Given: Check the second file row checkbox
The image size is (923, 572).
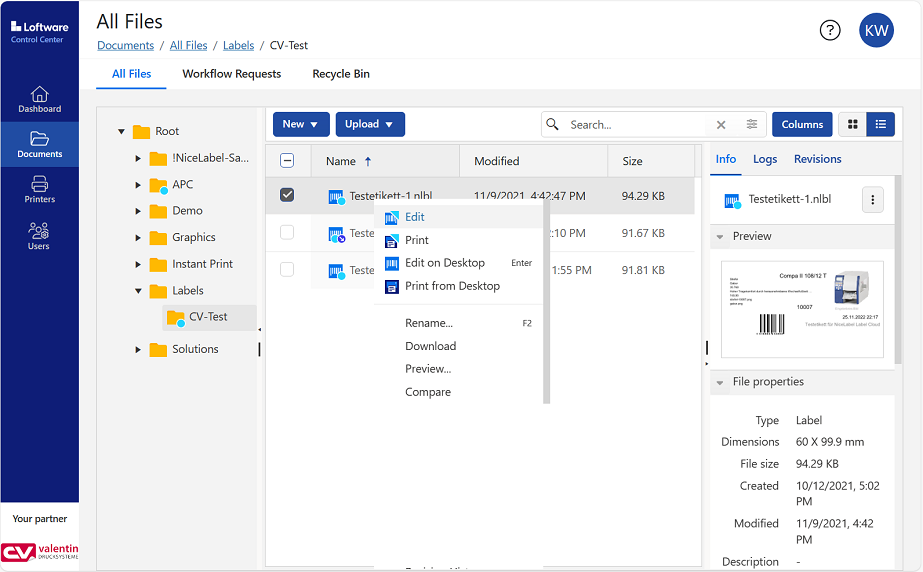Looking at the screenshot, I should tap(287, 232).
